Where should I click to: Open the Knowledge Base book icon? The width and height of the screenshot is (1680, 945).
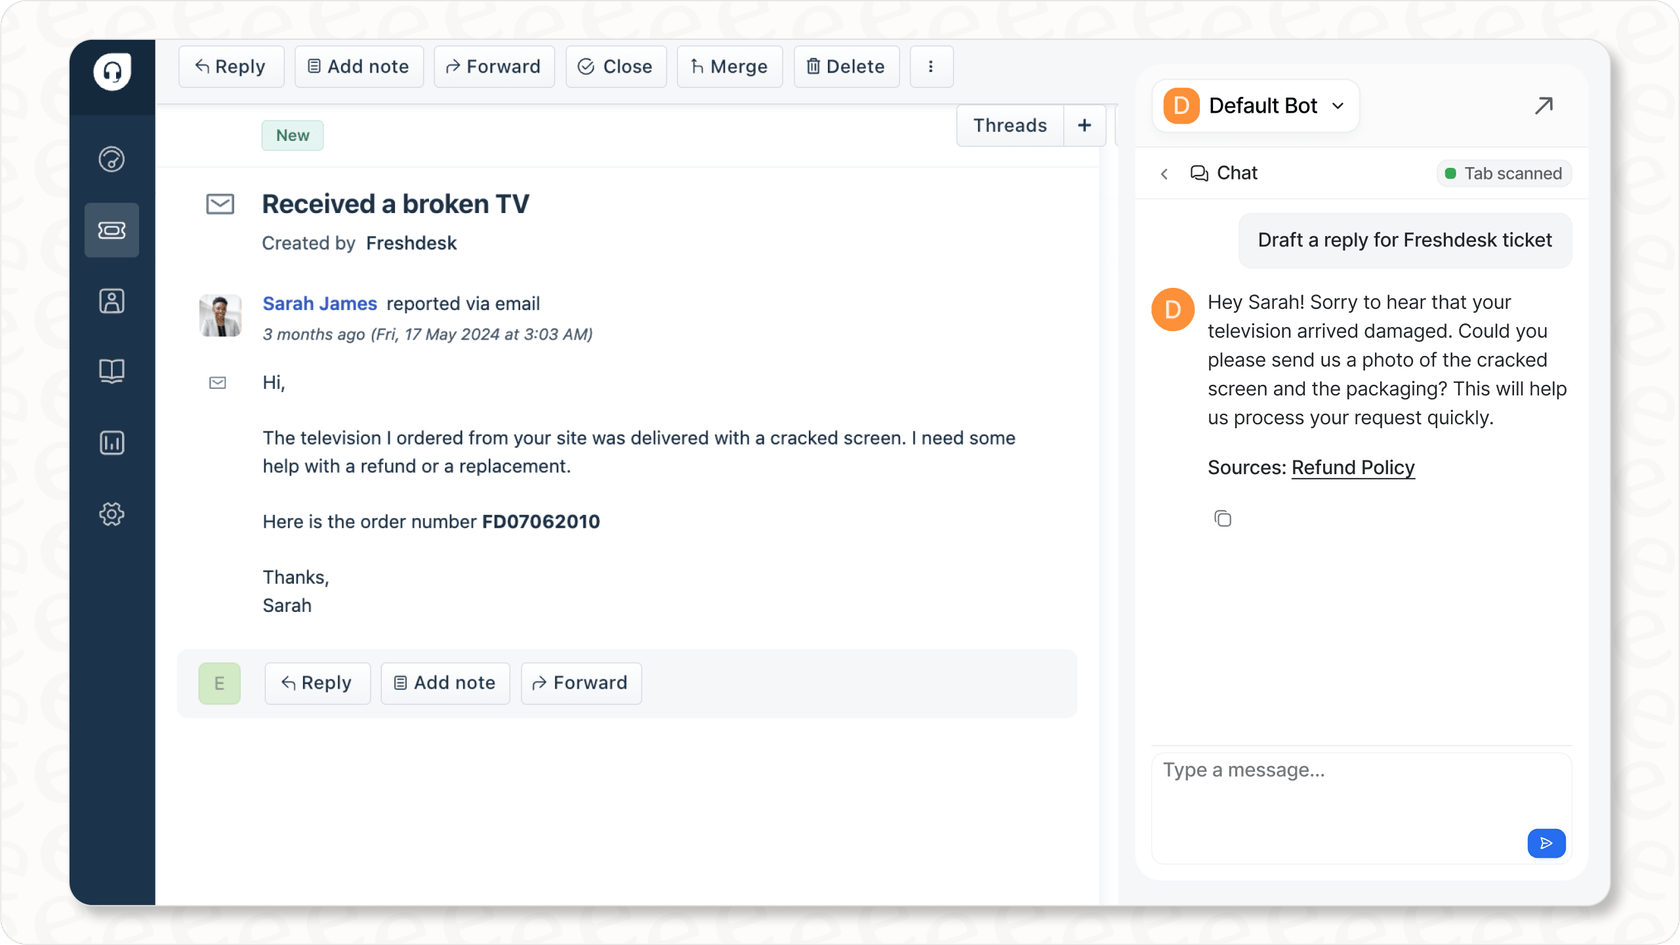[111, 371]
